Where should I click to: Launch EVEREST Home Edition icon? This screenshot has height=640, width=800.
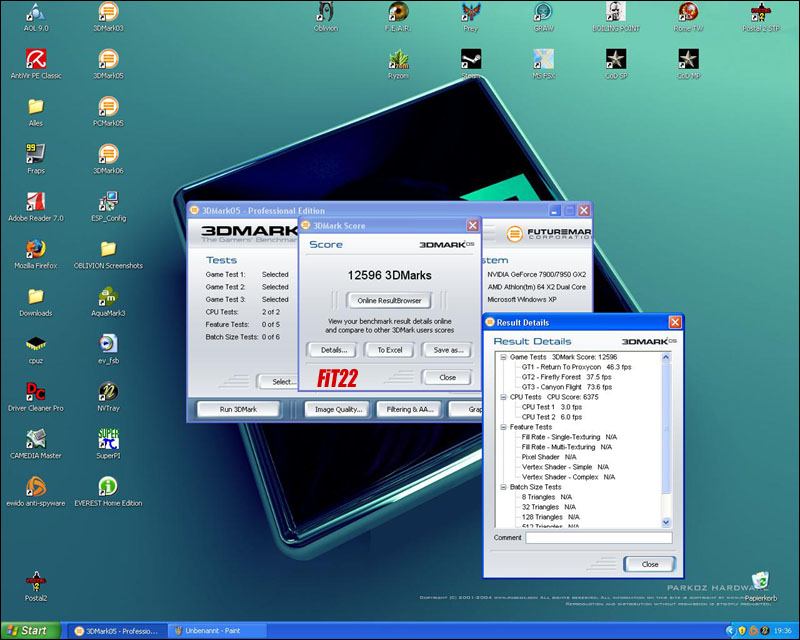(x=108, y=491)
